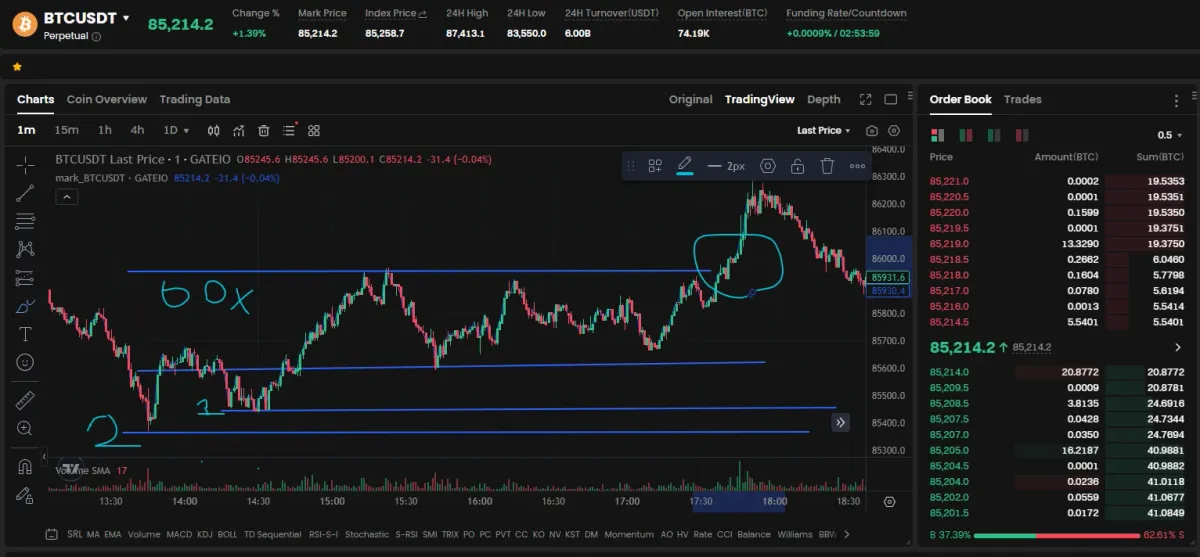Open drawing settings in floating toolbar
The image size is (1200, 557).
coord(768,166)
